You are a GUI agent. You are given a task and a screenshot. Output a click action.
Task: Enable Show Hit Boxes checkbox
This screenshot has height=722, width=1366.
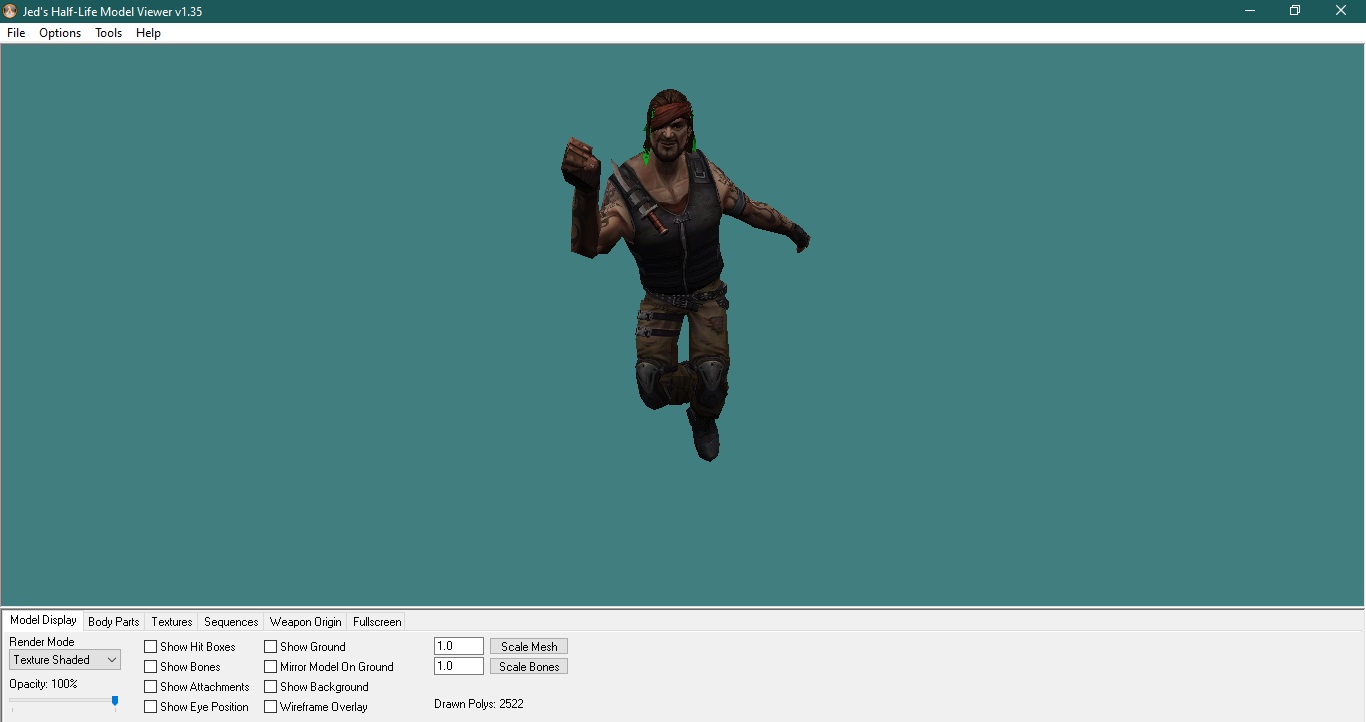[151, 647]
